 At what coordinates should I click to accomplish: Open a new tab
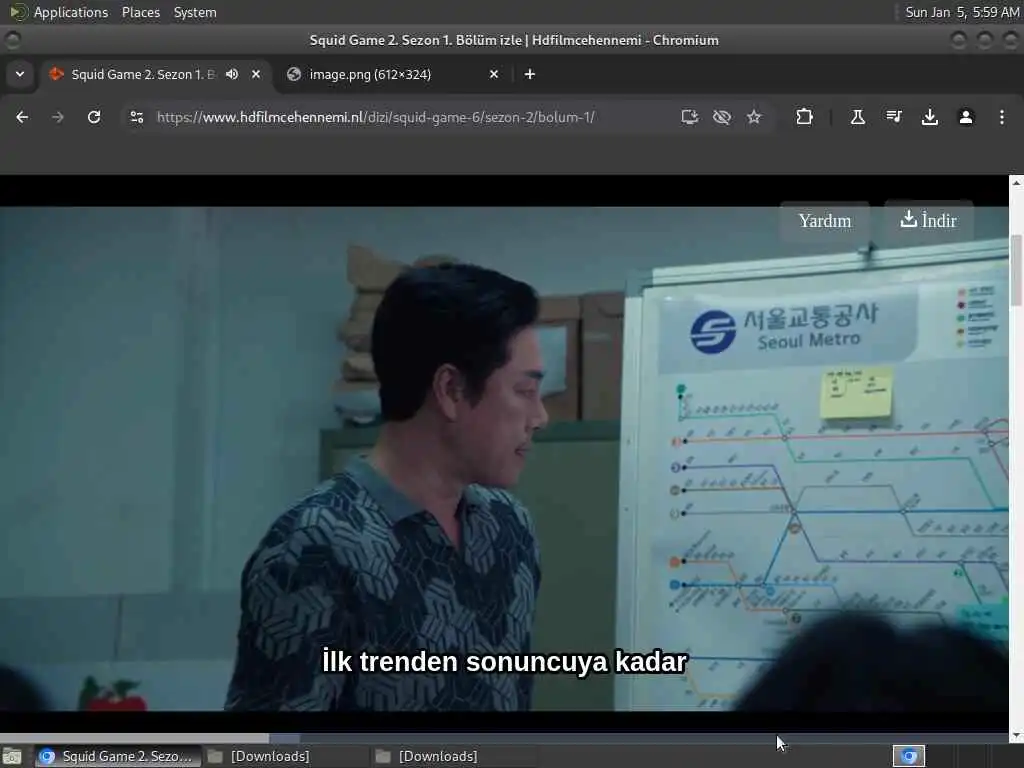click(x=530, y=74)
